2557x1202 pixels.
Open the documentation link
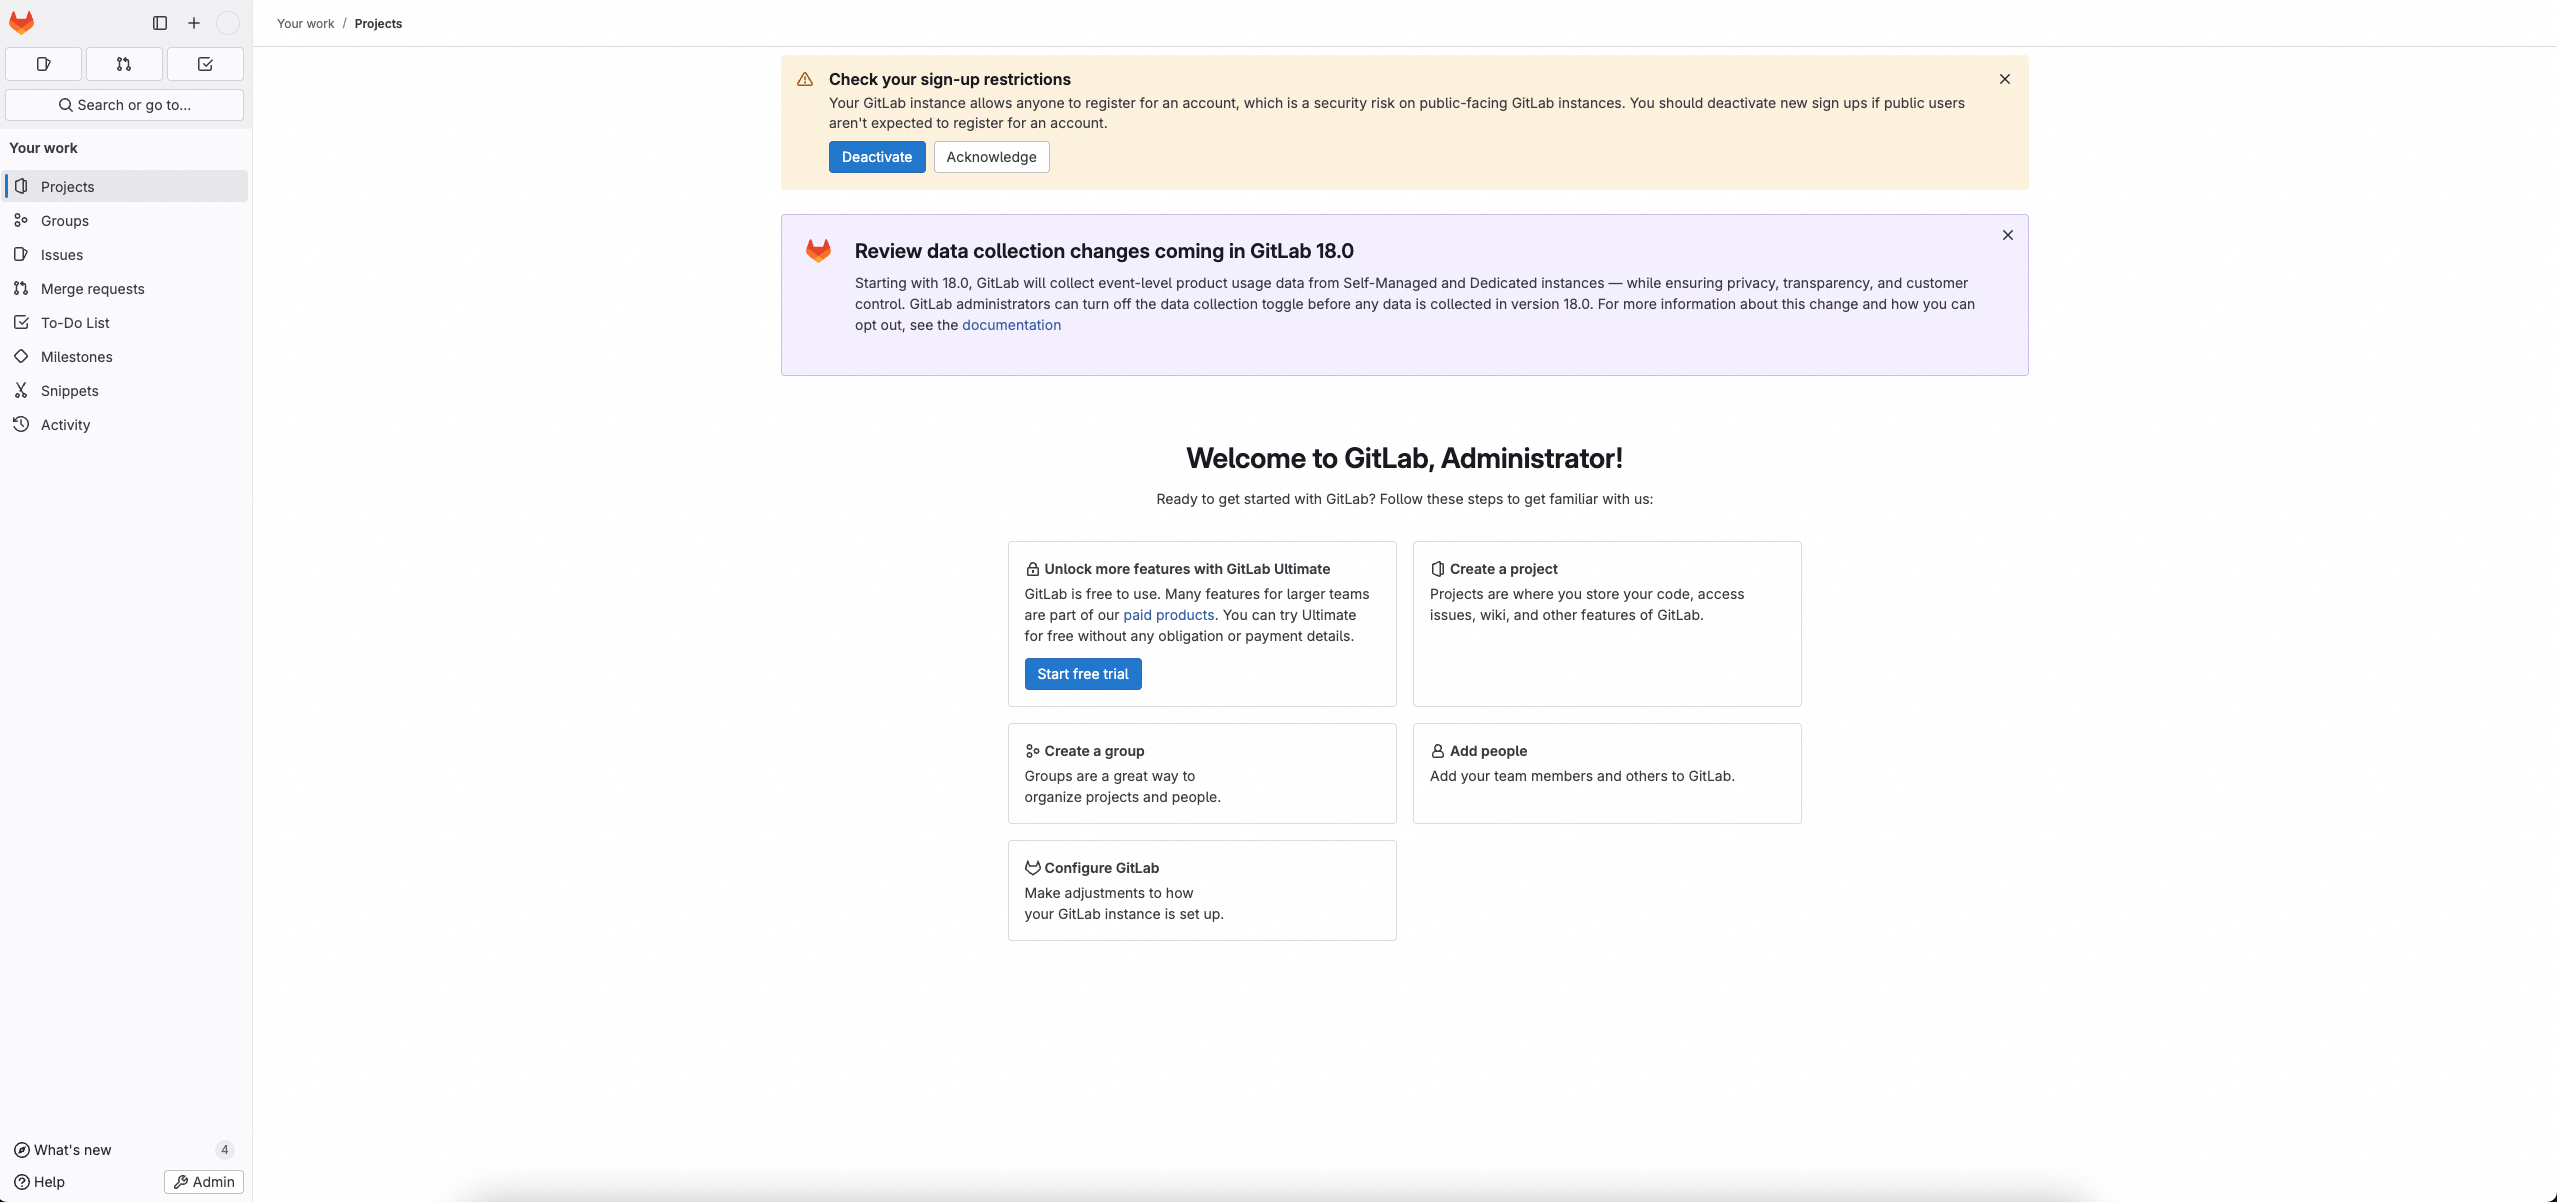1011,325
